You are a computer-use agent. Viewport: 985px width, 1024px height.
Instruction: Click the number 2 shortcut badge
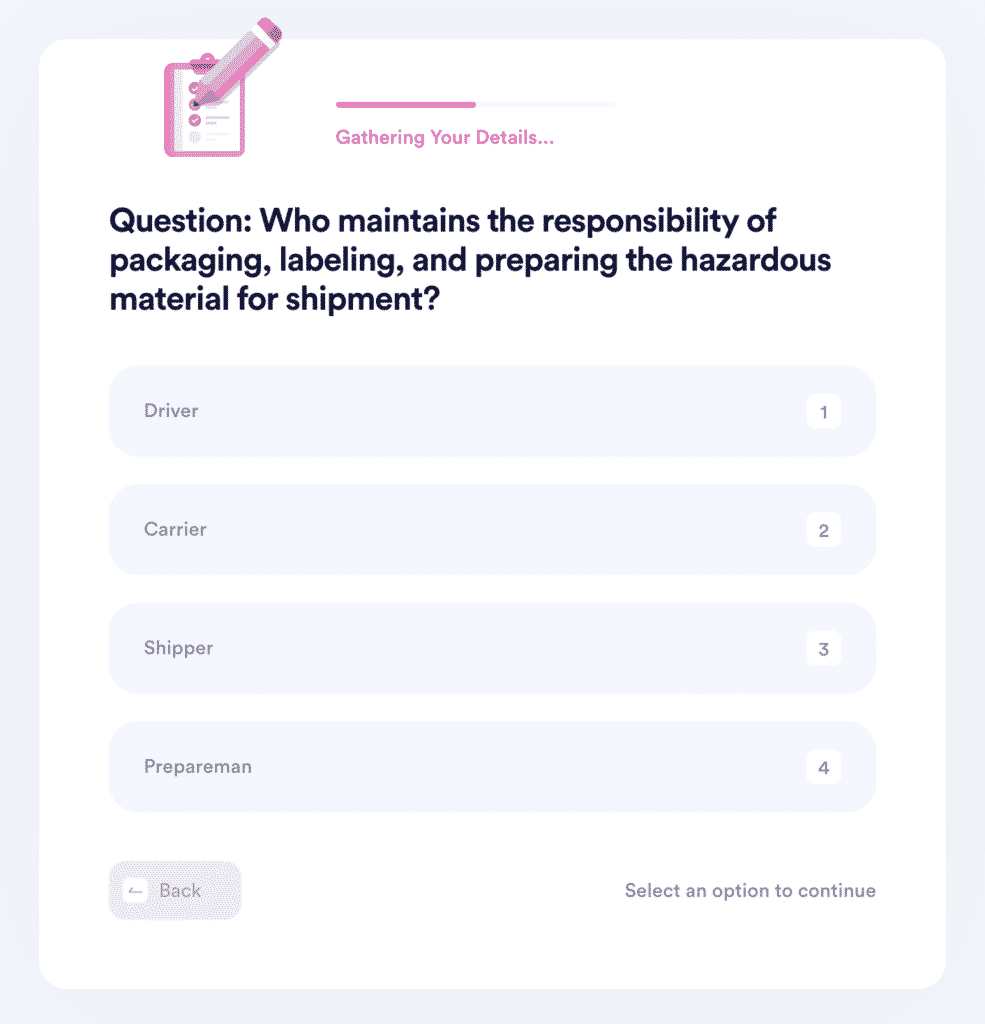click(823, 530)
